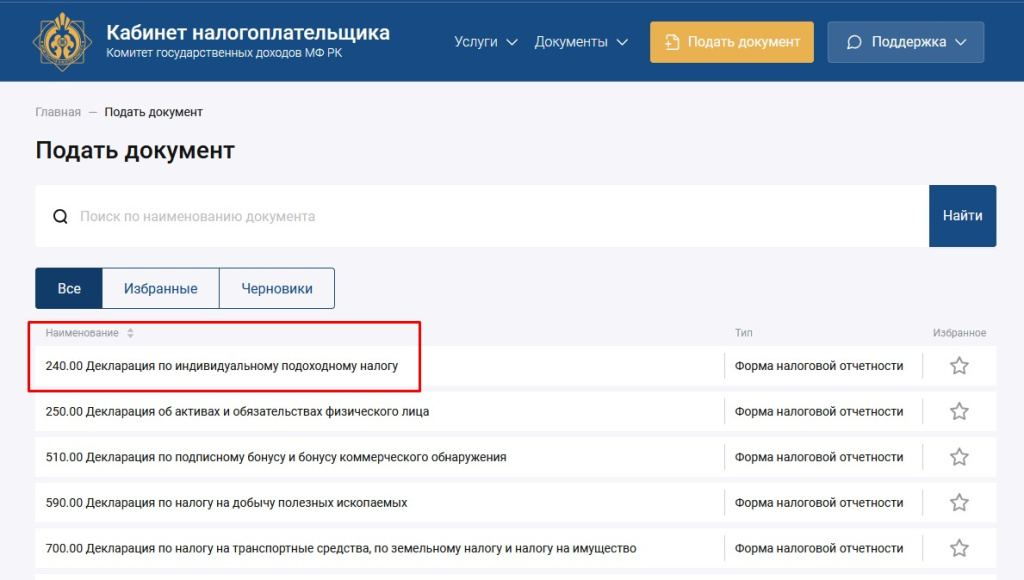
Task: Click the document icon on Подать документ button
Action: click(x=671, y=42)
